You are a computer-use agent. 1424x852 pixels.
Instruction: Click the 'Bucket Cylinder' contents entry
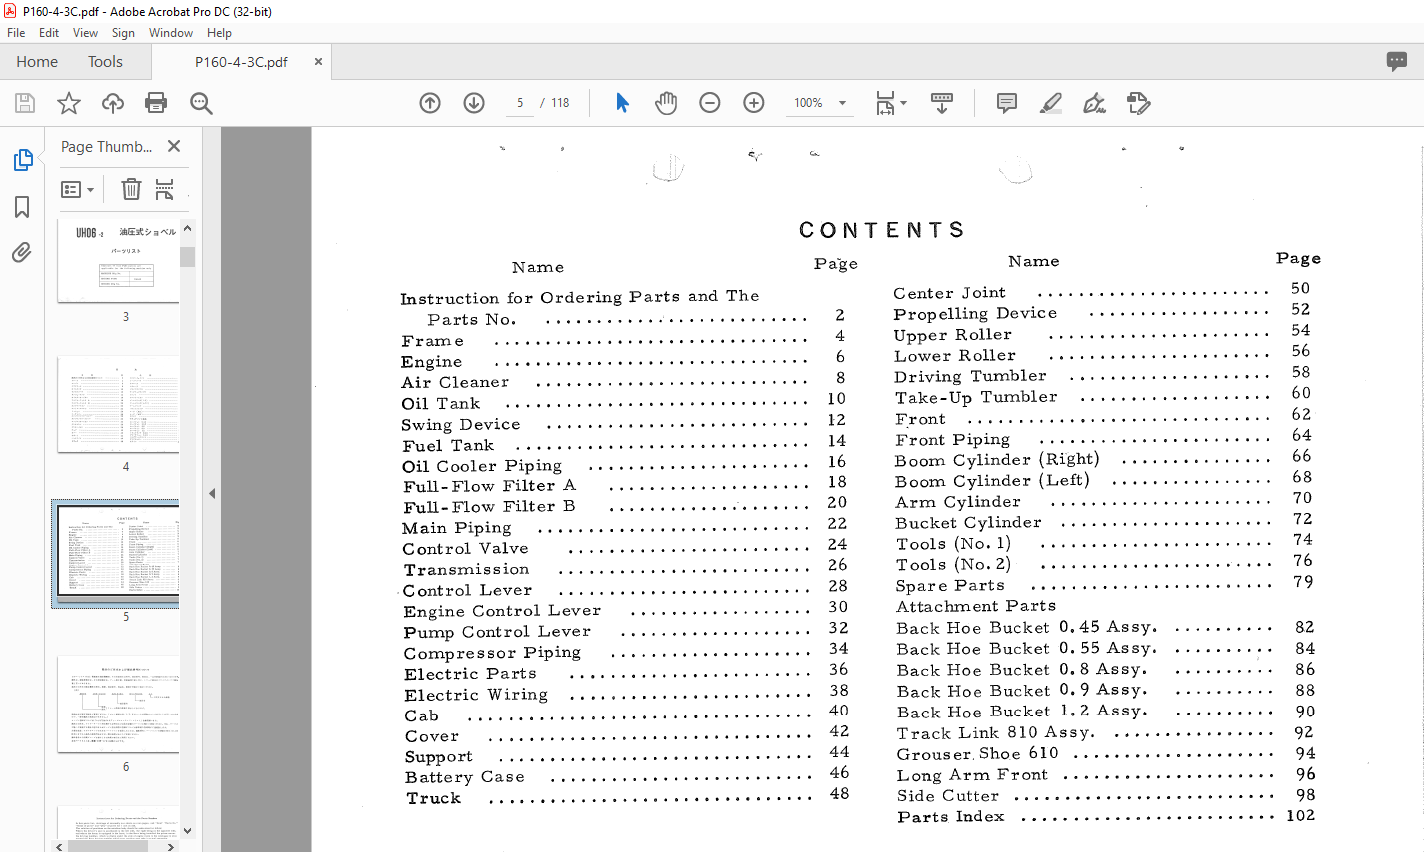point(968,523)
